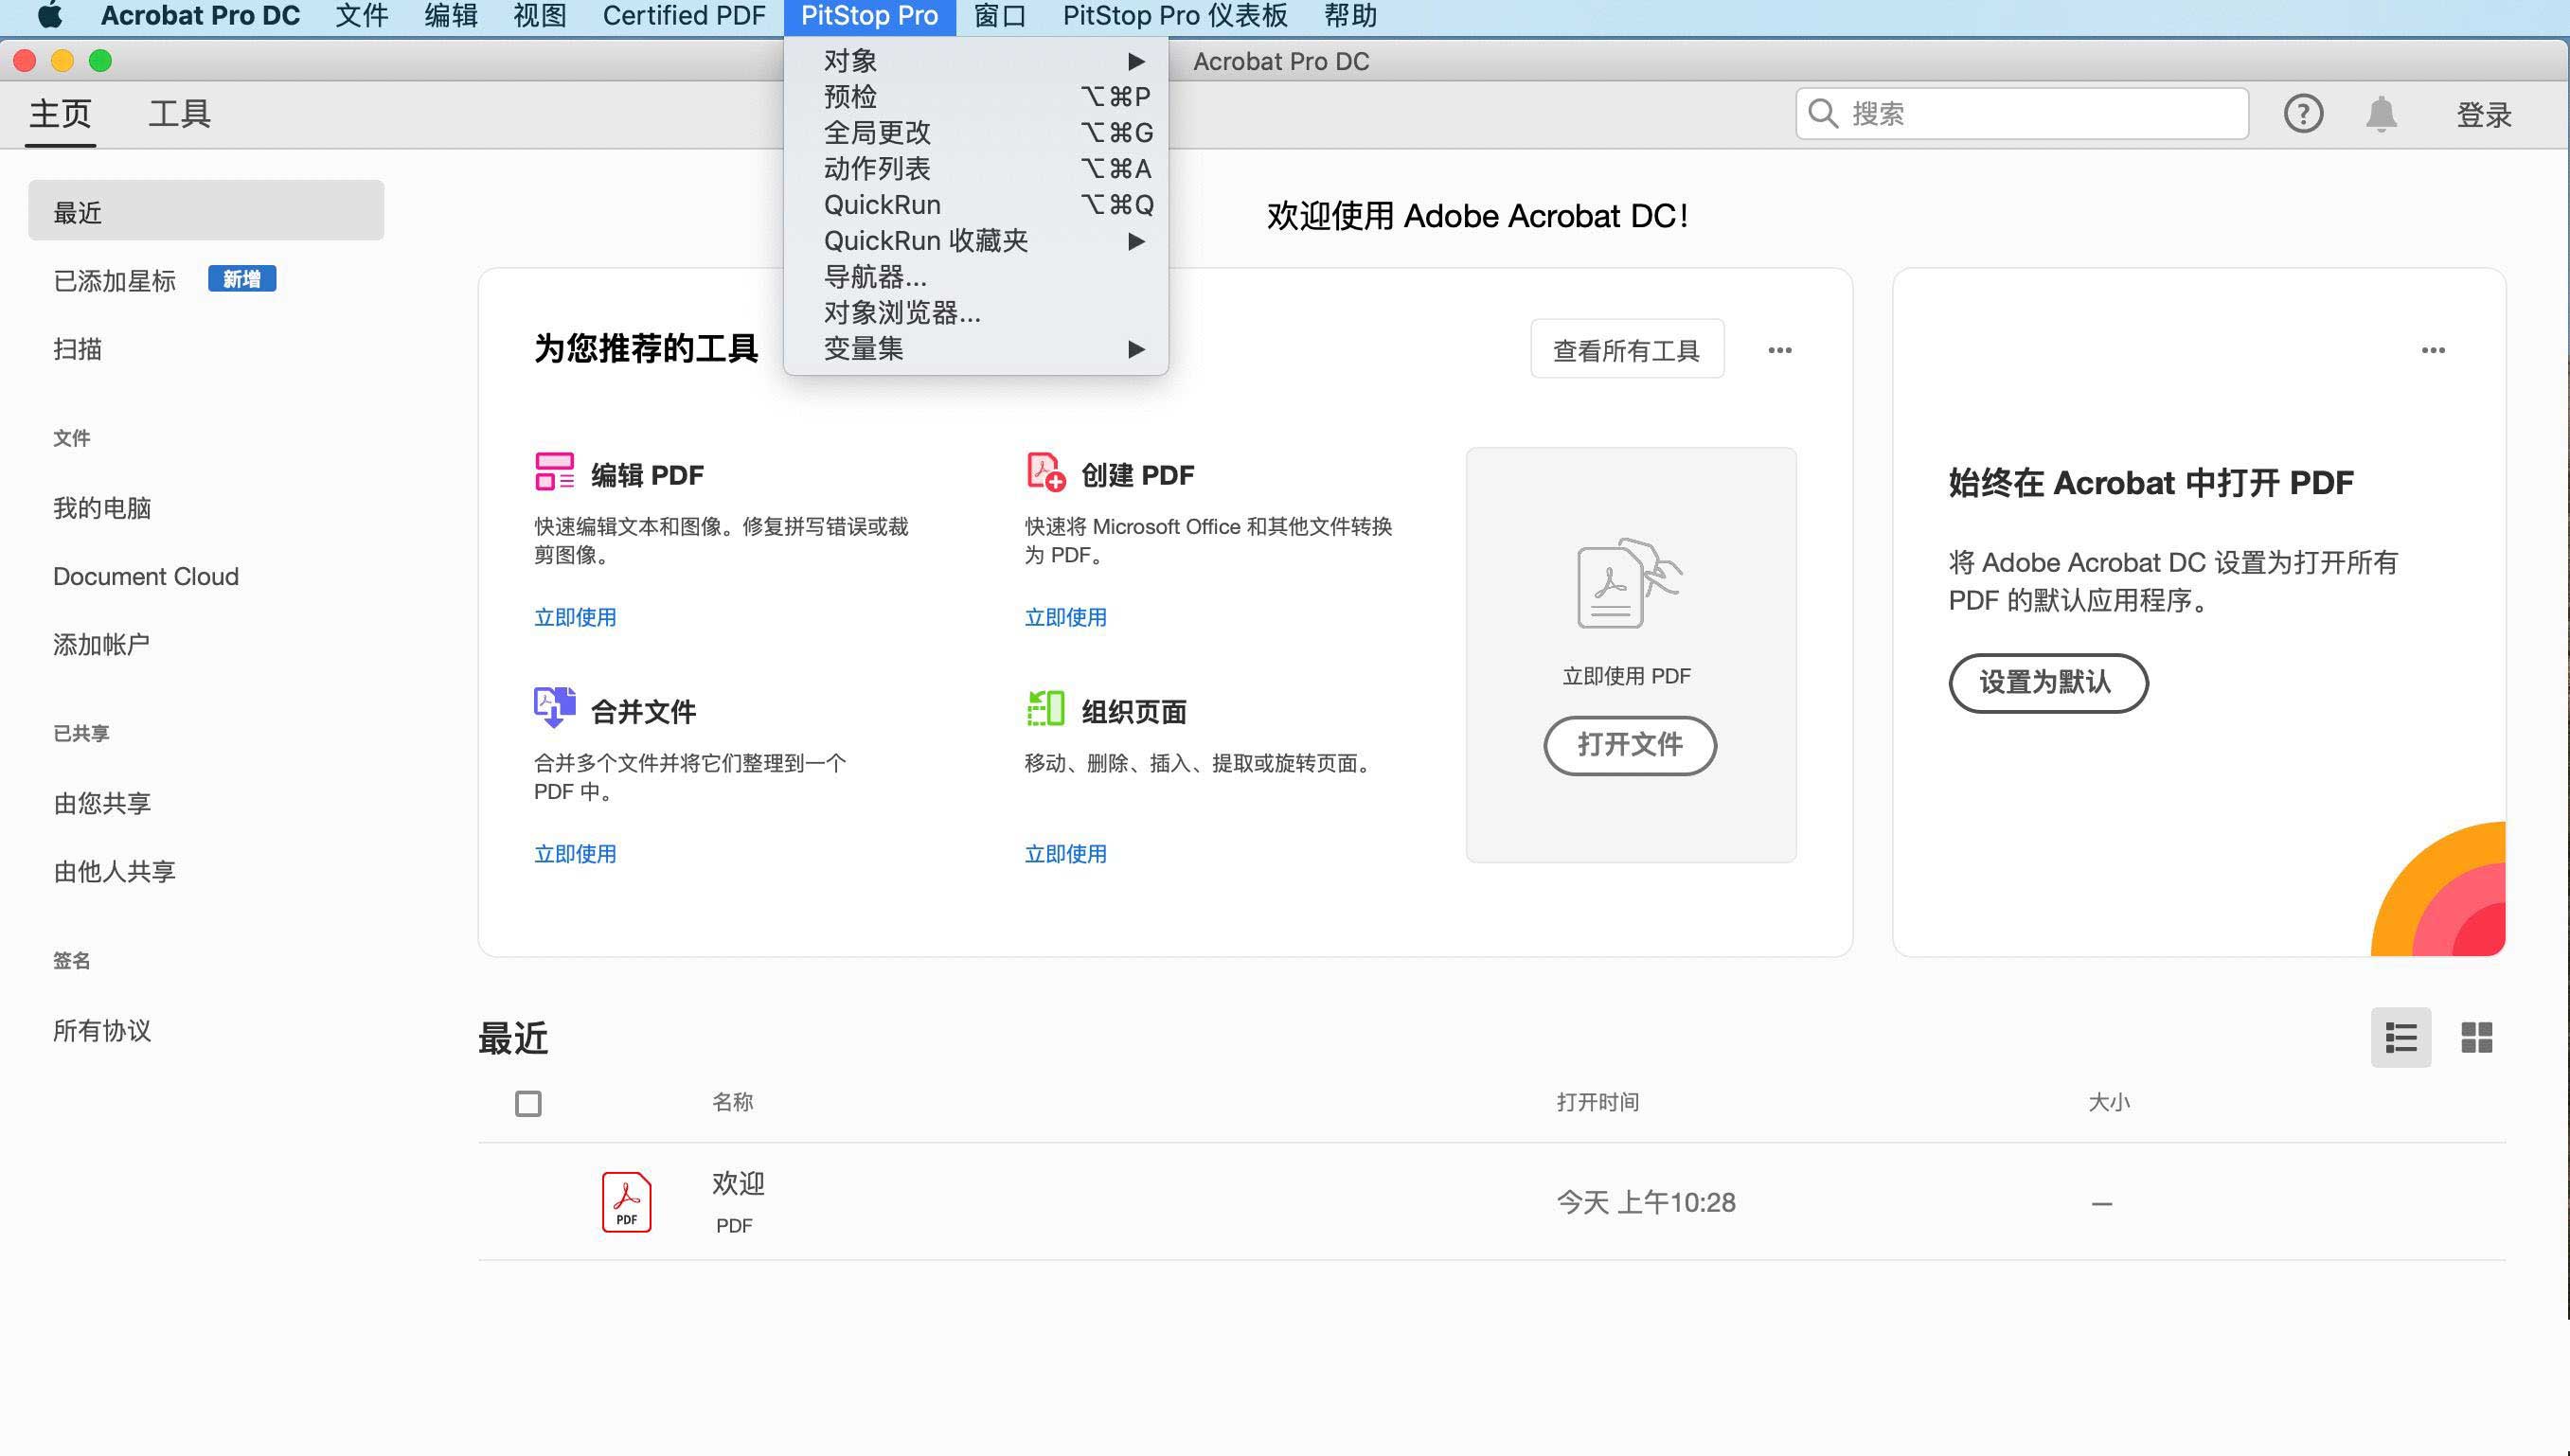Open the Apple menu icon

click(x=50, y=16)
